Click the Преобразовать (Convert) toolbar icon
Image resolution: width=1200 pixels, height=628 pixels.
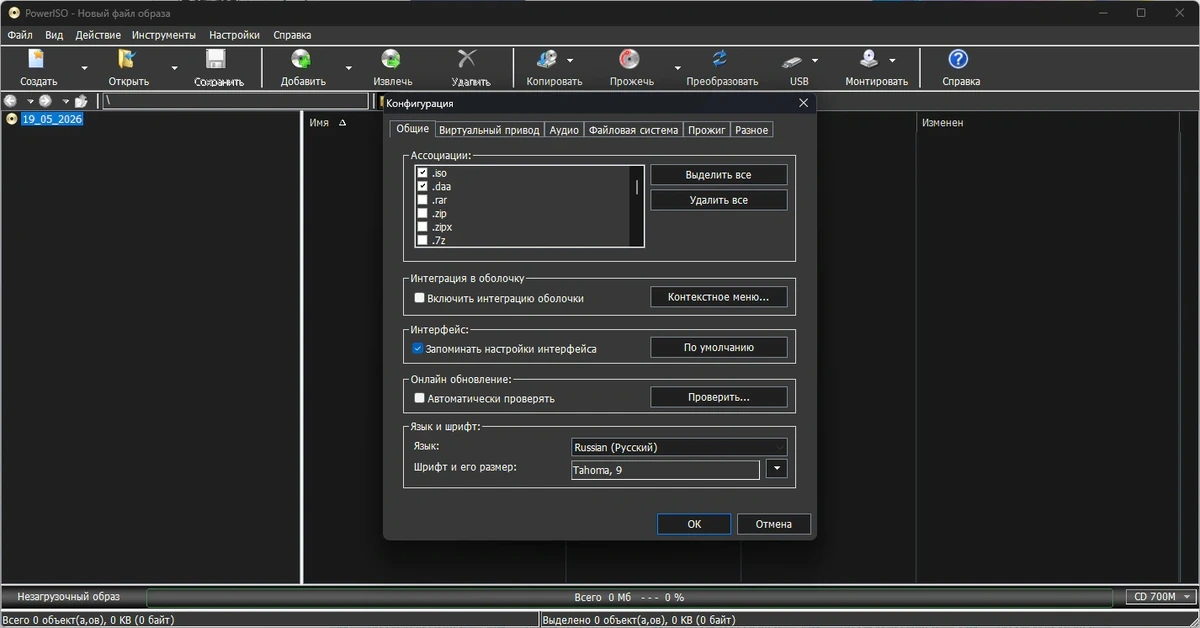(x=720, y=60)
